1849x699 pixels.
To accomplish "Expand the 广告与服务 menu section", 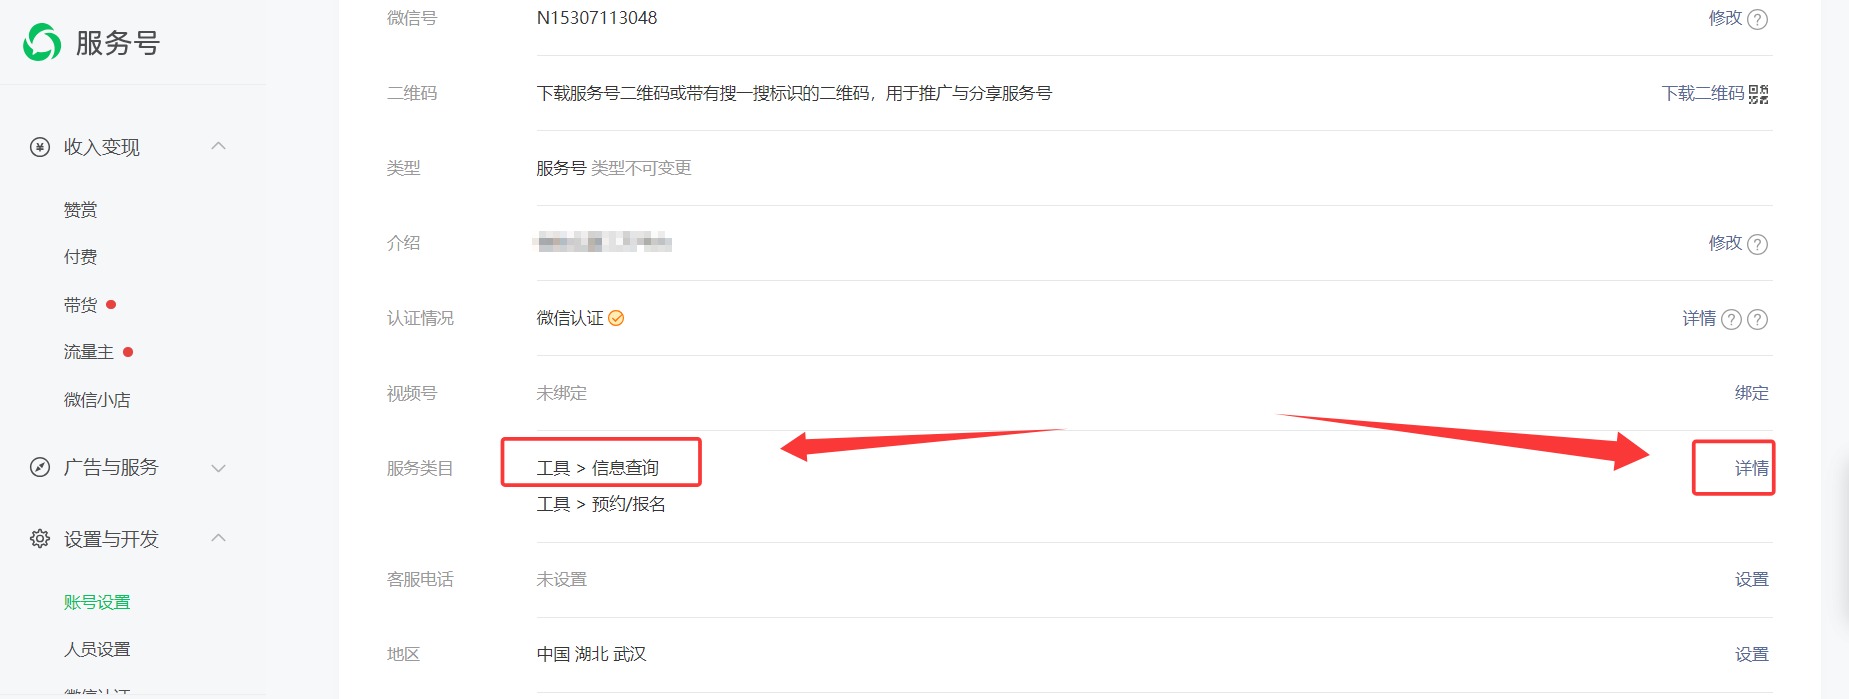I will (x=218, y=467).
